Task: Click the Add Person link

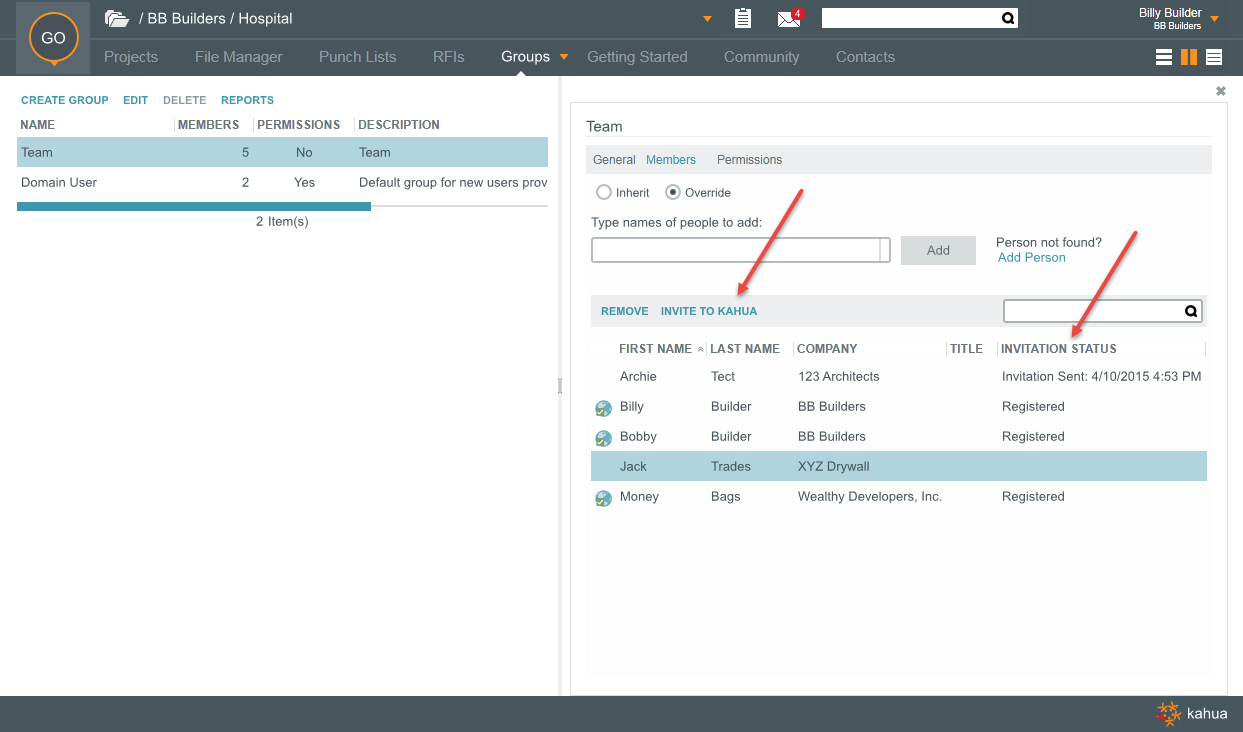Action: coord(1031,257)
